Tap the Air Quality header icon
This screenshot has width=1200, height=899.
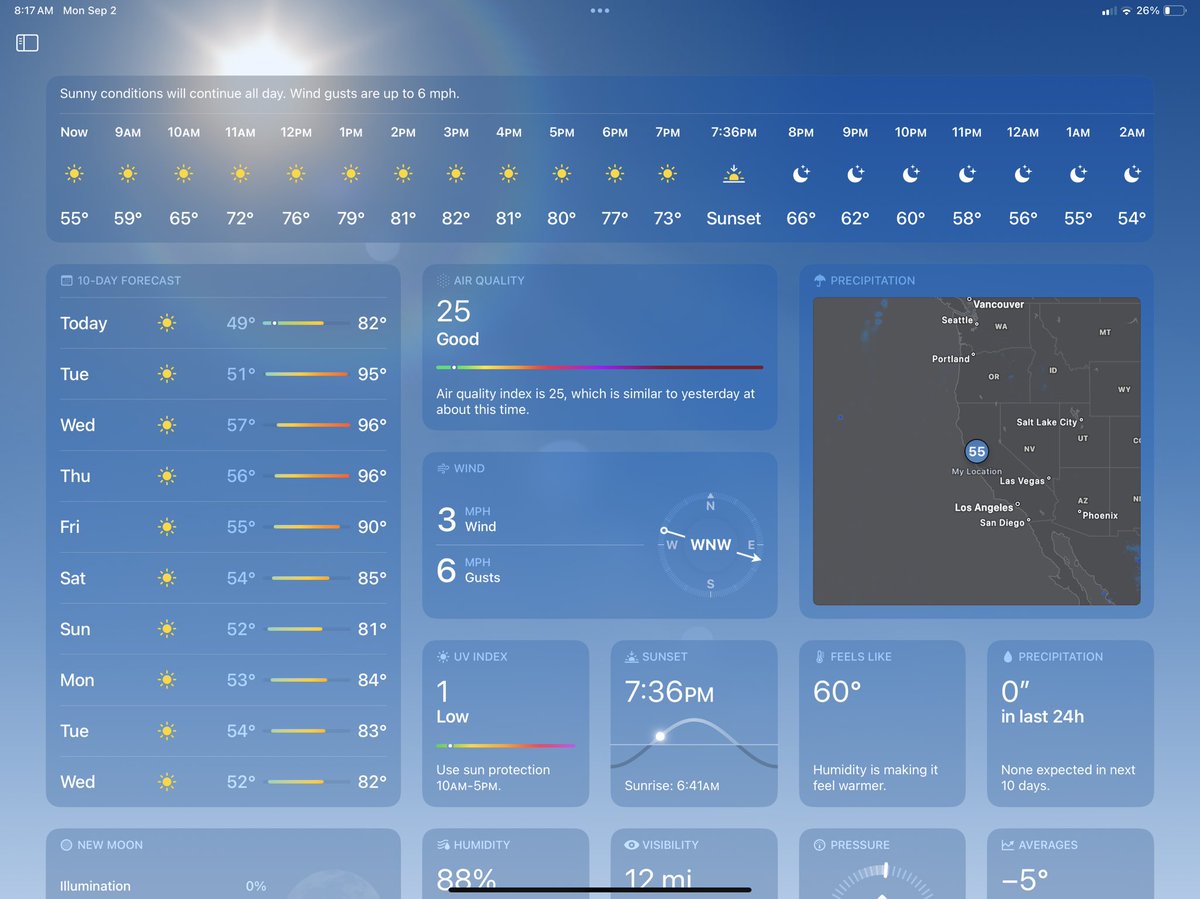(x=443, y=281)
